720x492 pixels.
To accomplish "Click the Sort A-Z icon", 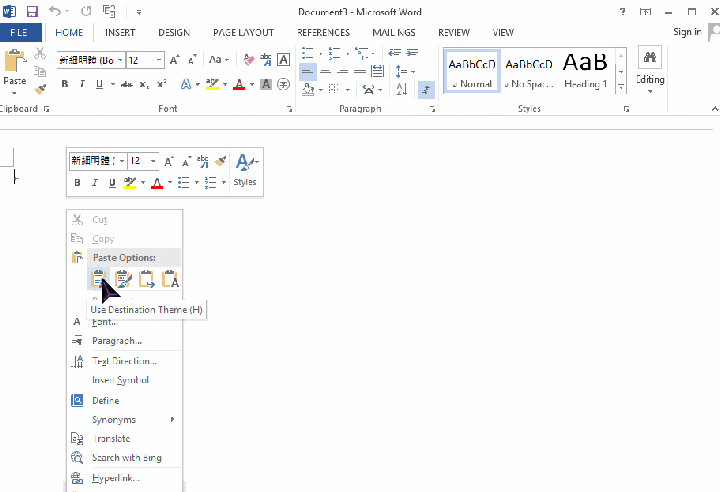I will coord(402,89).
